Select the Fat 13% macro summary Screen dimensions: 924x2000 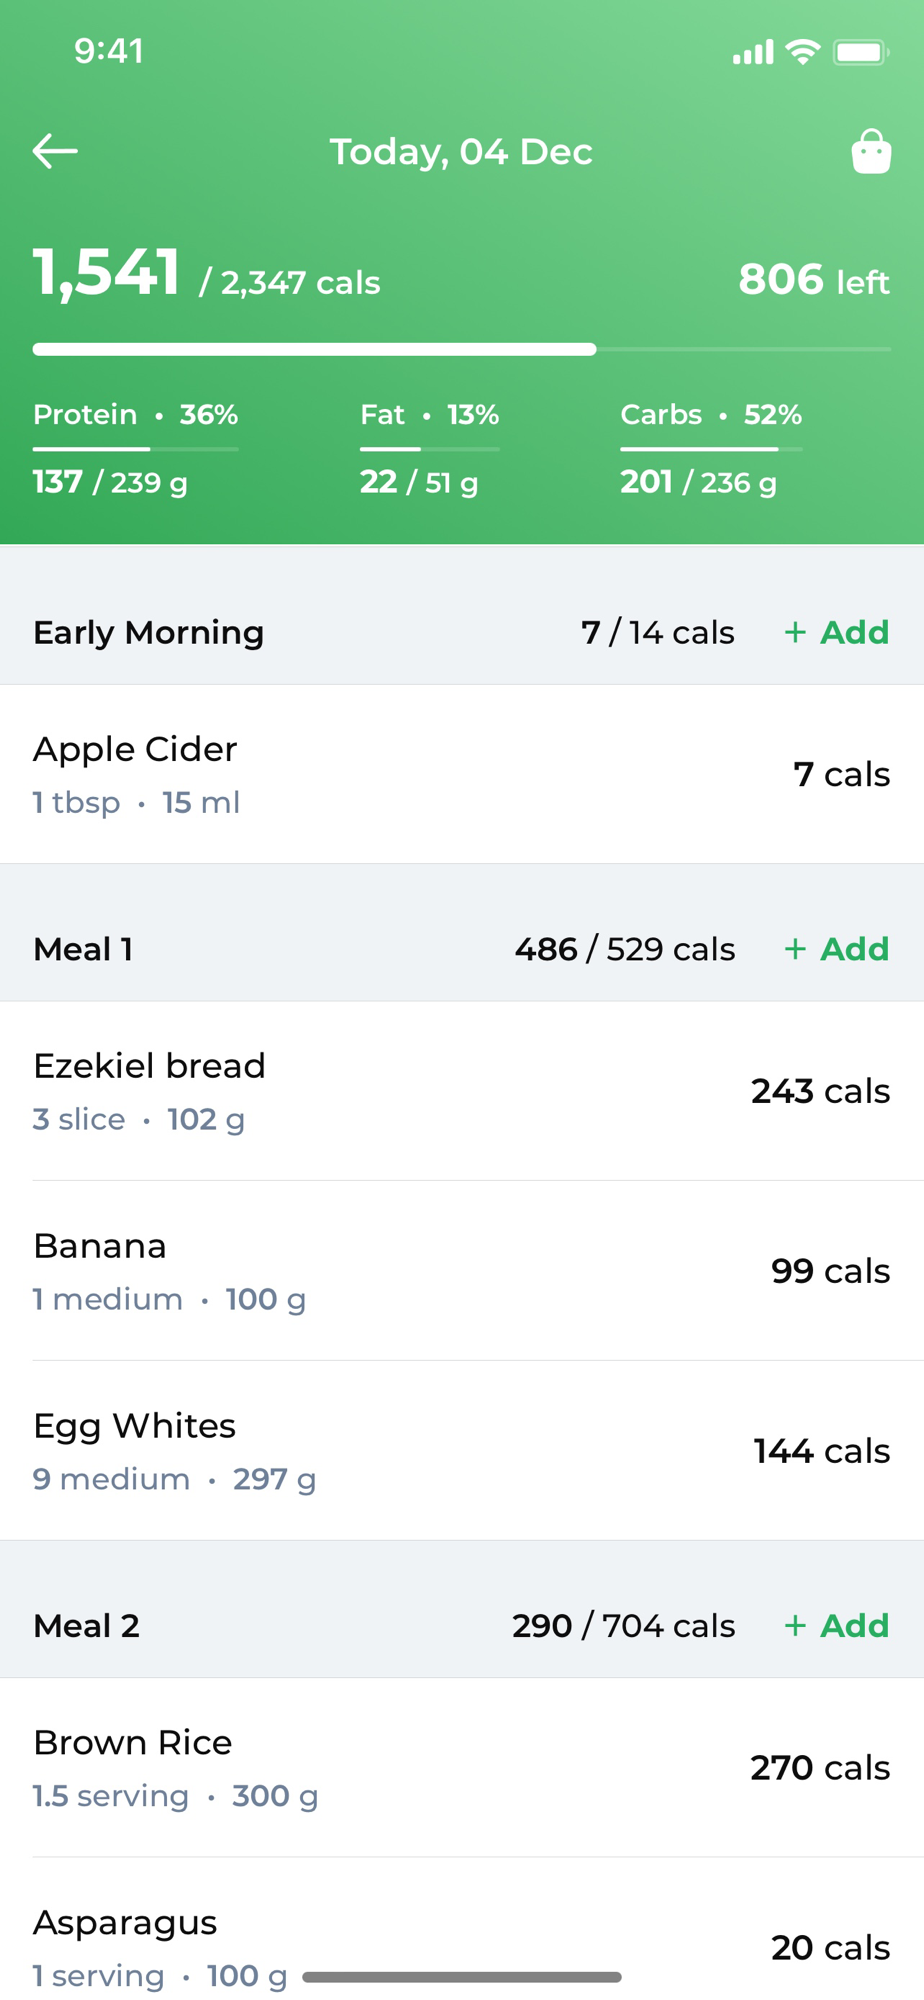[x=429, y=415]
